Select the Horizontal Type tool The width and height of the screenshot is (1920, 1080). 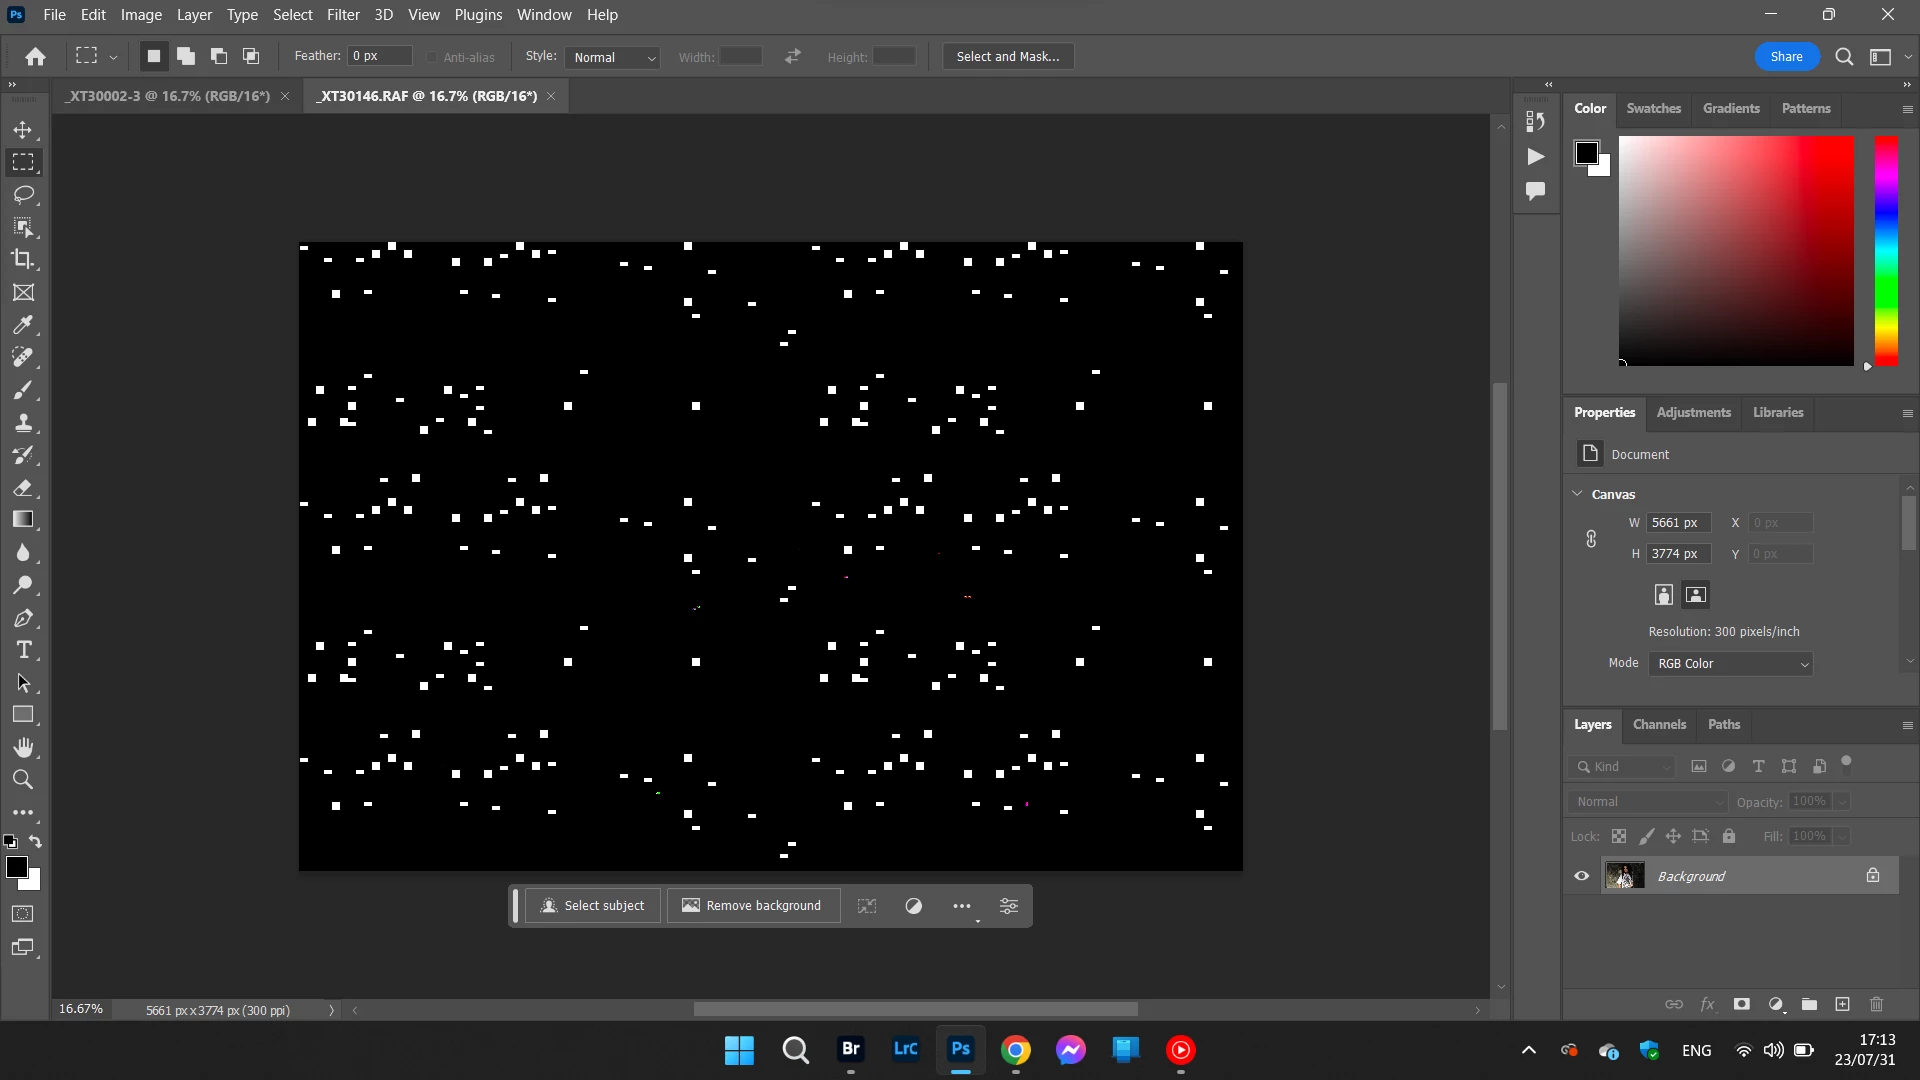(23, 650)
